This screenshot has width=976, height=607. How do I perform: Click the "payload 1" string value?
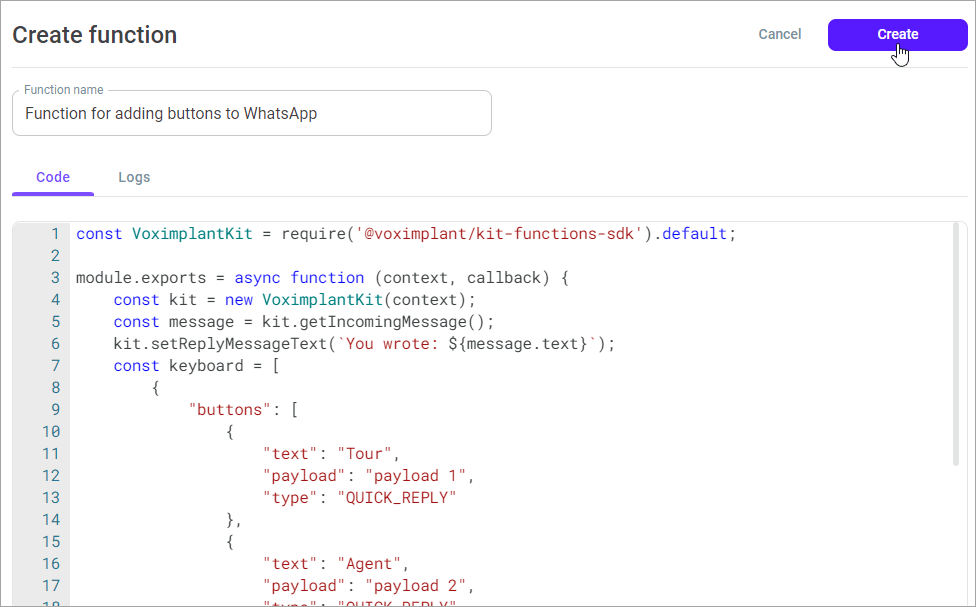click(x=416, y=476)
